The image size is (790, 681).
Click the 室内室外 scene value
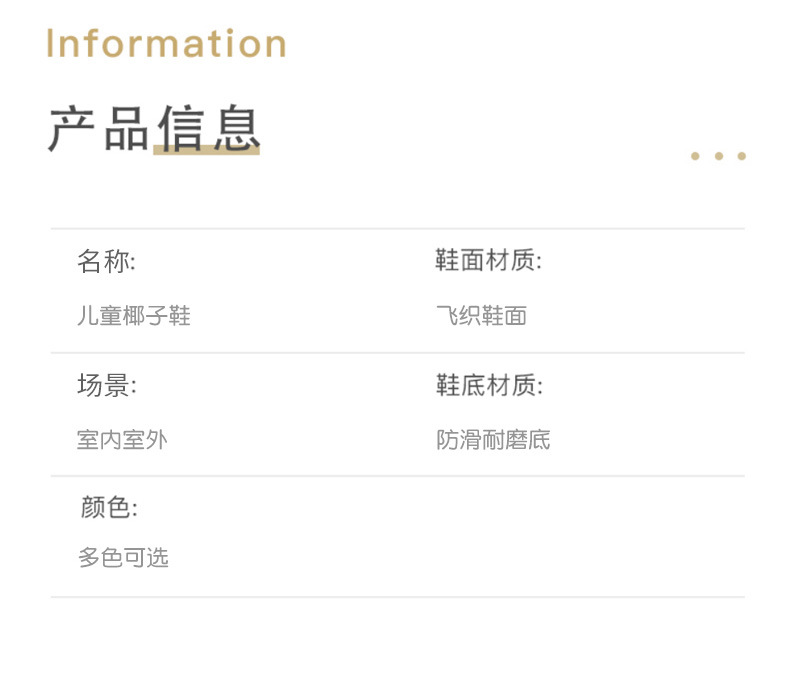pos(122,439)
